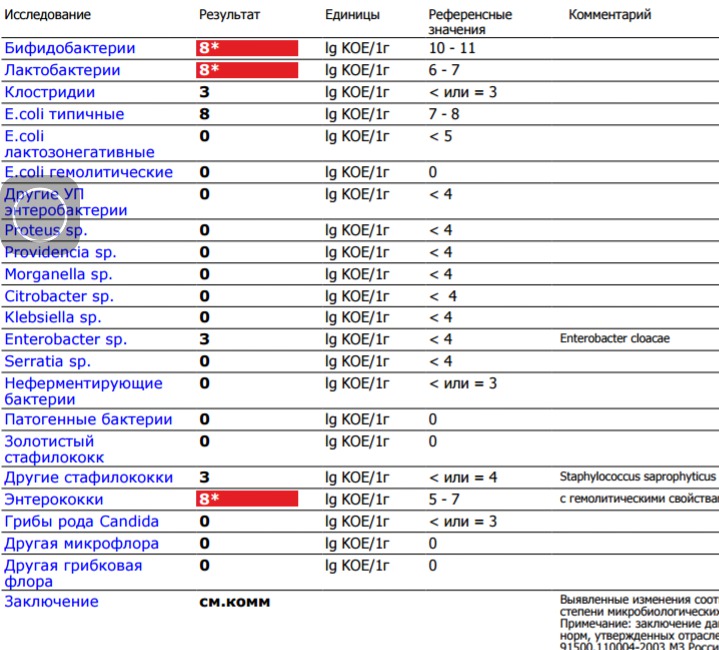719x650 pixels.
Task: Open the E.coli лактозонегативные link
Action: click(79, 144)
